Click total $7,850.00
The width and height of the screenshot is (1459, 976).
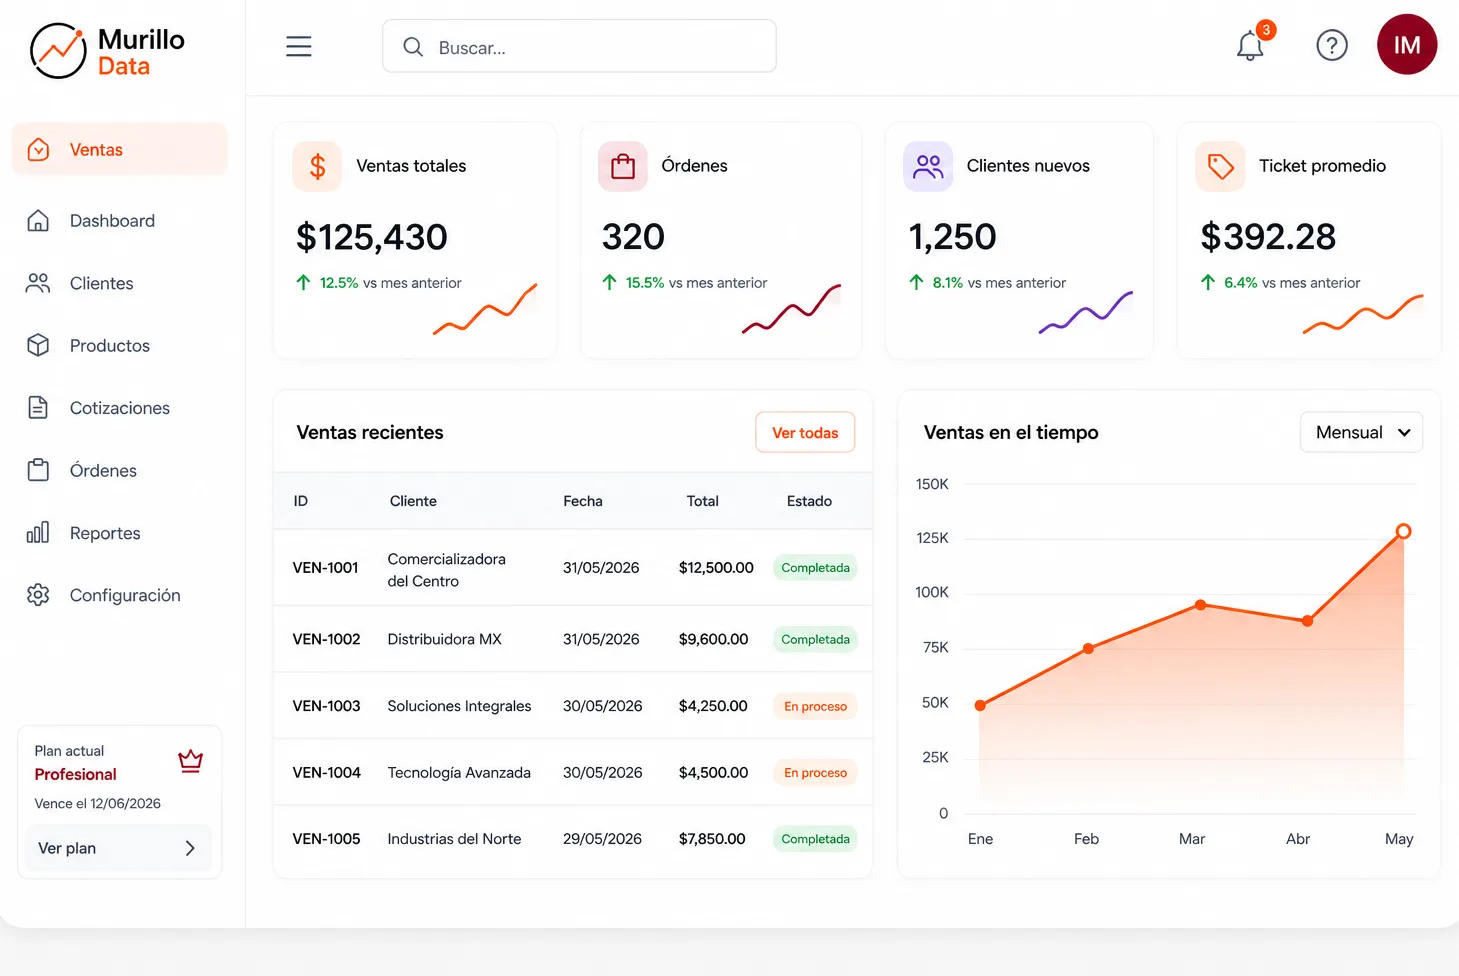click(x=712, y=839)
